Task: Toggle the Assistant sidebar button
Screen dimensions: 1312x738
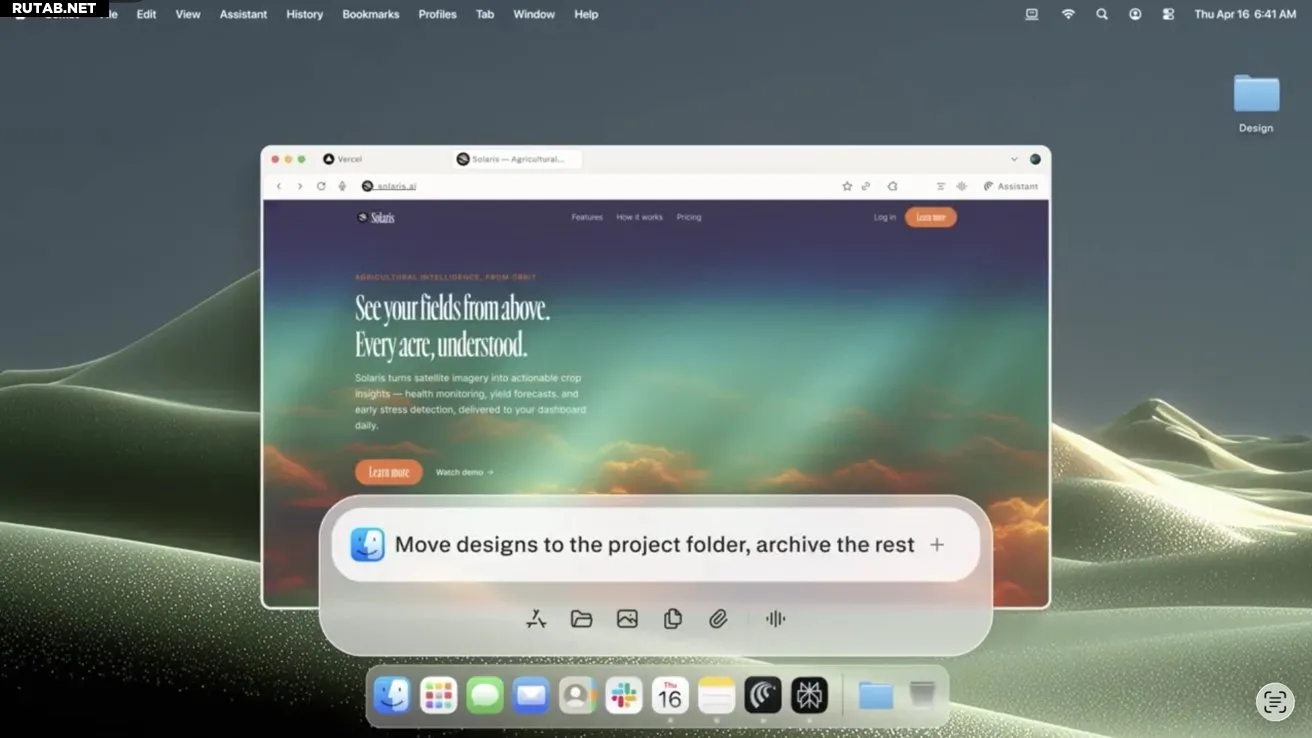Action: coord(1010,186)
